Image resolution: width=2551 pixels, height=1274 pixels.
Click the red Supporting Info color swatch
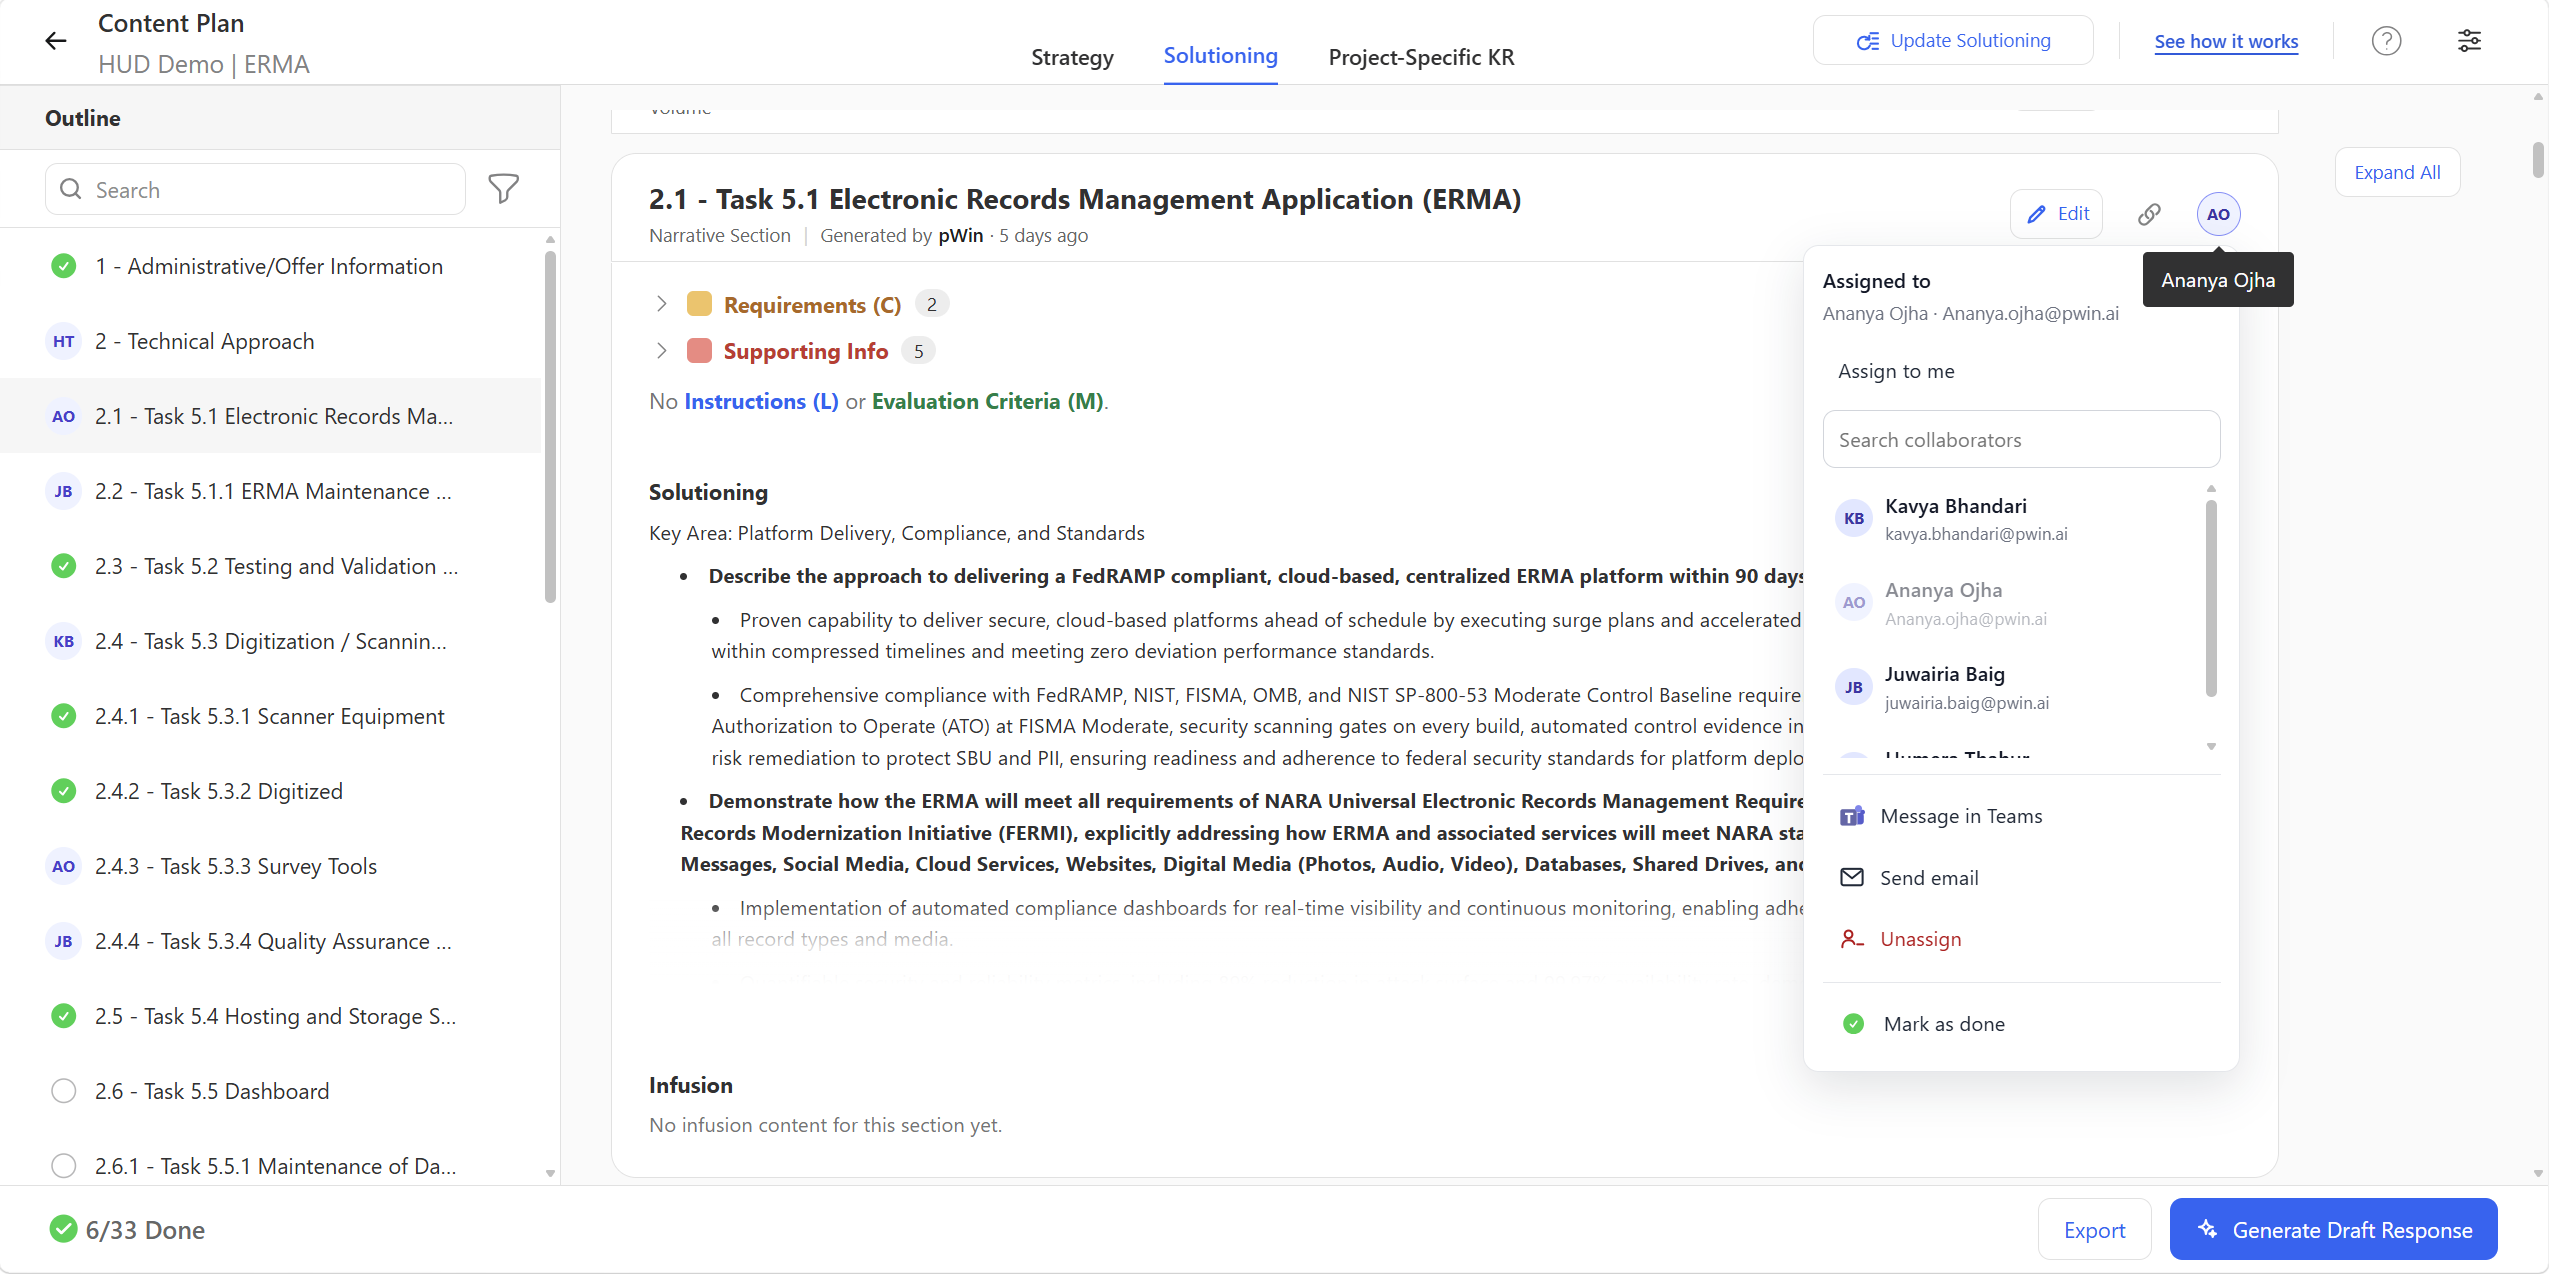699,350
